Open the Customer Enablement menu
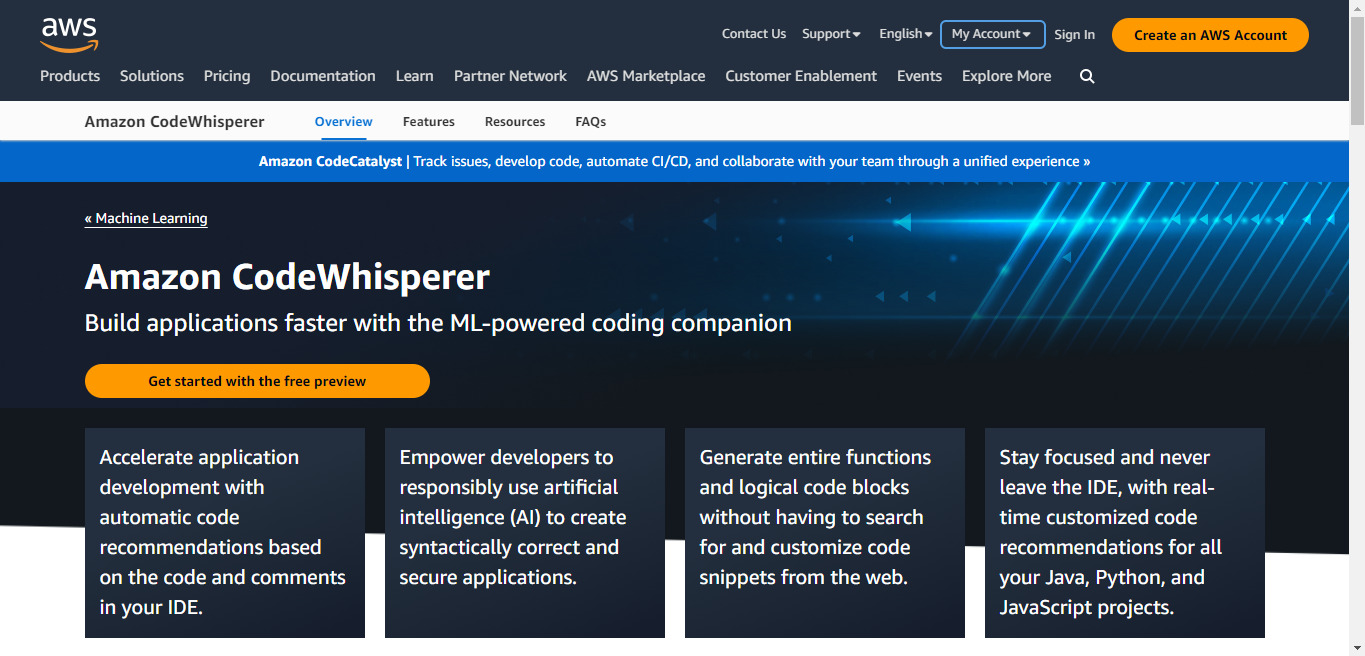This screenshot has width=1365, height=656. coord(801,76)
